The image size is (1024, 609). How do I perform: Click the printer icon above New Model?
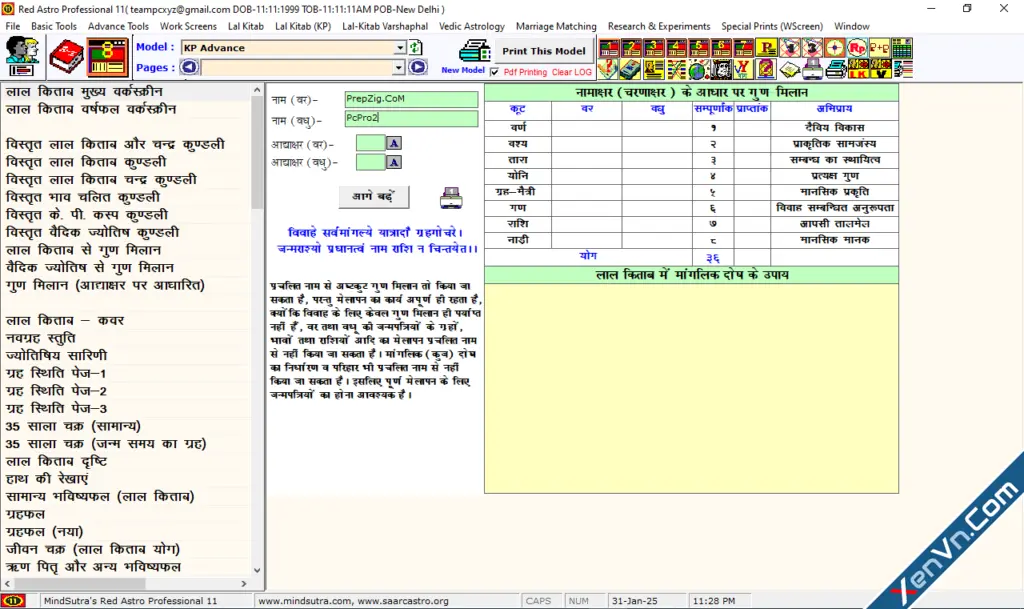pyautogui.click(x=475, y=51)
